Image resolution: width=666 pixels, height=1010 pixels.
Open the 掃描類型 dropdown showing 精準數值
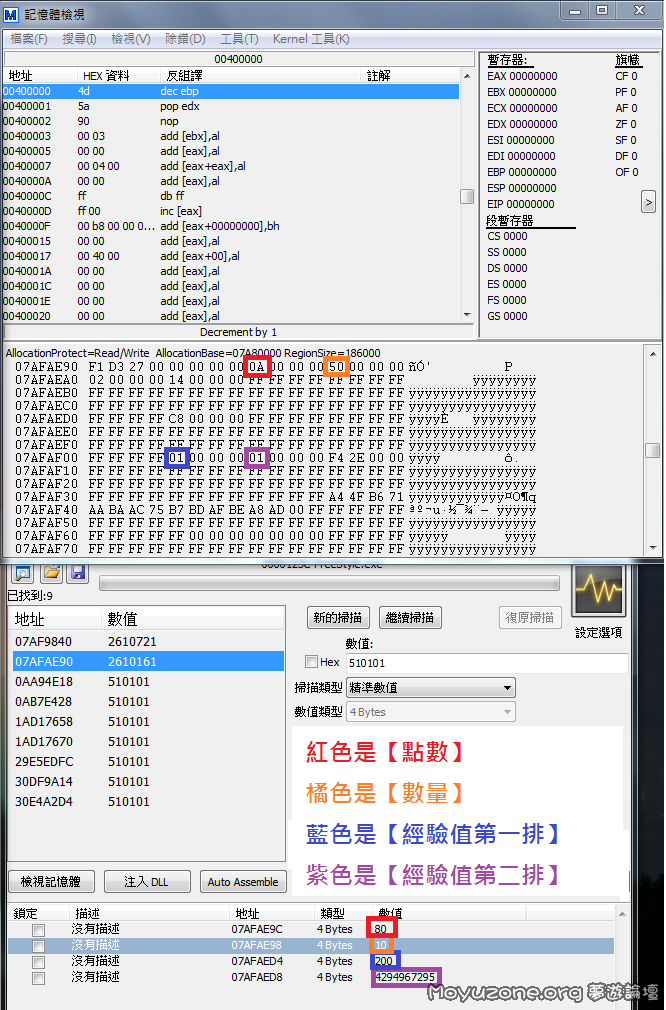tap(431, 688)
